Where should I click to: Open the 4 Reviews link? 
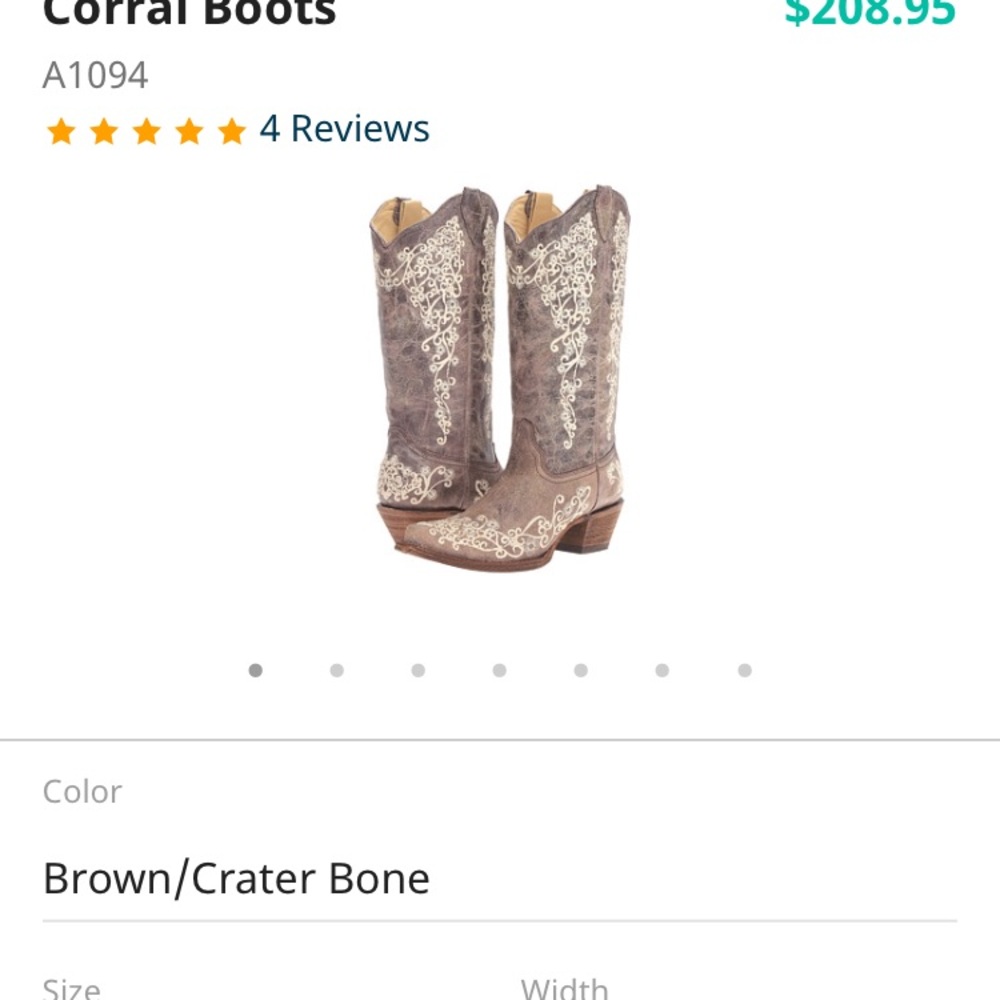pyautogui.click(x=344, y=128)
